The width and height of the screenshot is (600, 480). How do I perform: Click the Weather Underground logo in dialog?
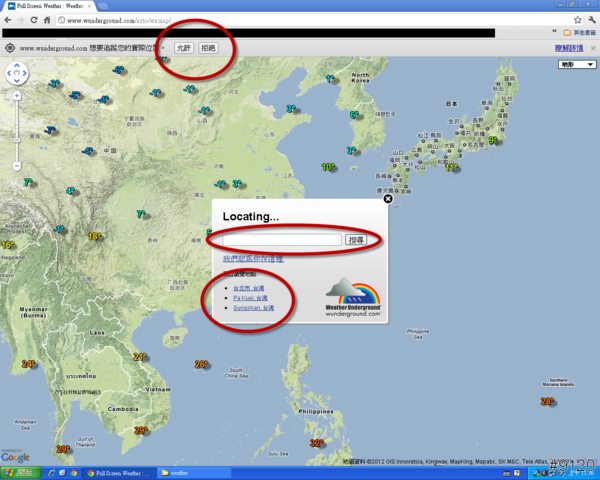353,297
